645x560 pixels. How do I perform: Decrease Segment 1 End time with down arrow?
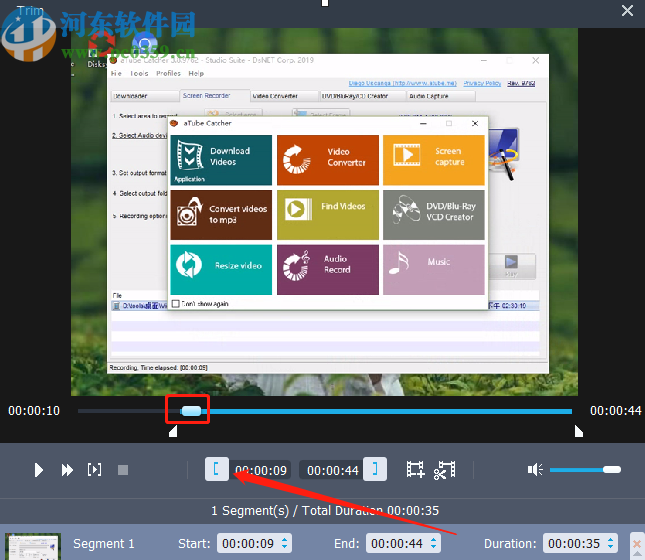pyautogui.click(x=434, y=548)
